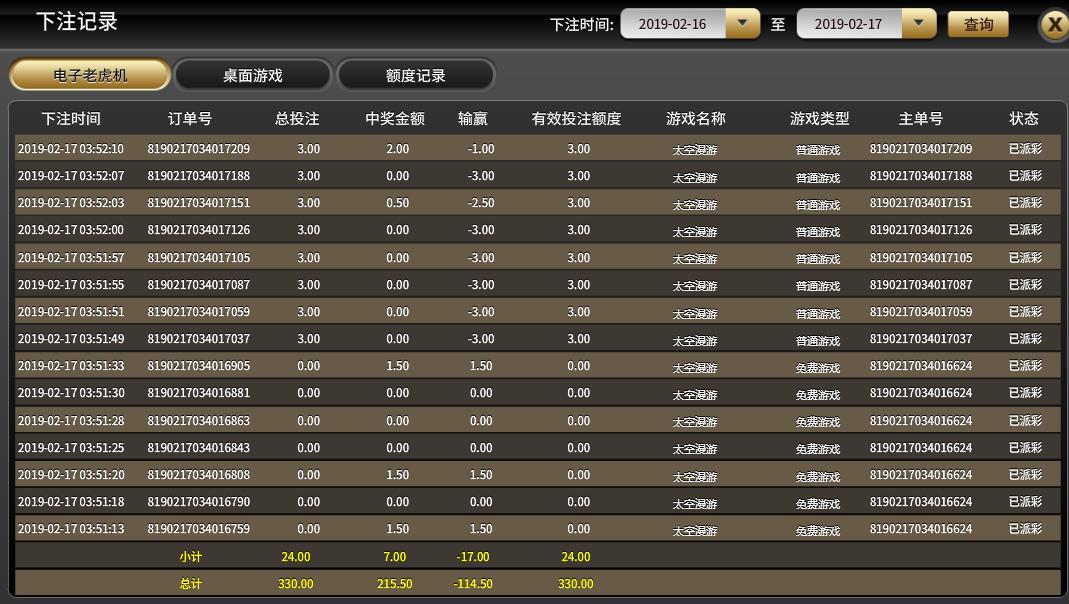Select the 订单号 column header
1069x604 pixels.
tap(190, 119)
